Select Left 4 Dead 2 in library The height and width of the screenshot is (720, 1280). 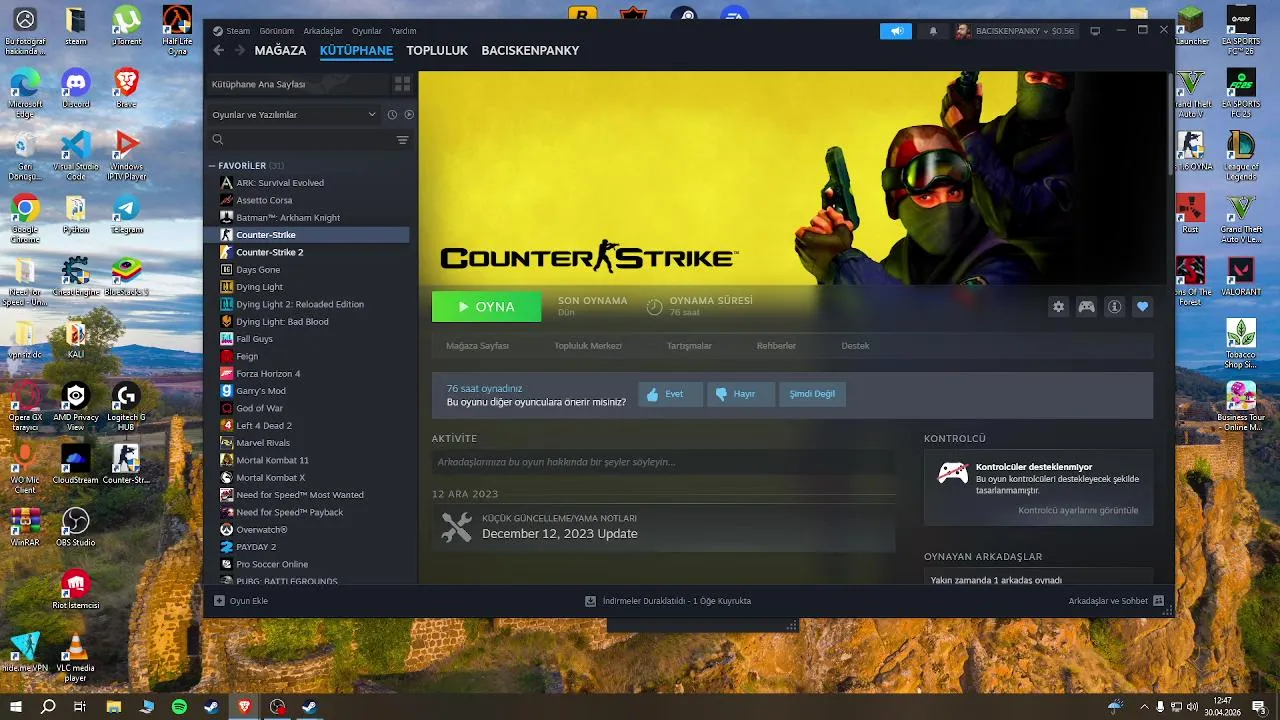tap(306, 425)
